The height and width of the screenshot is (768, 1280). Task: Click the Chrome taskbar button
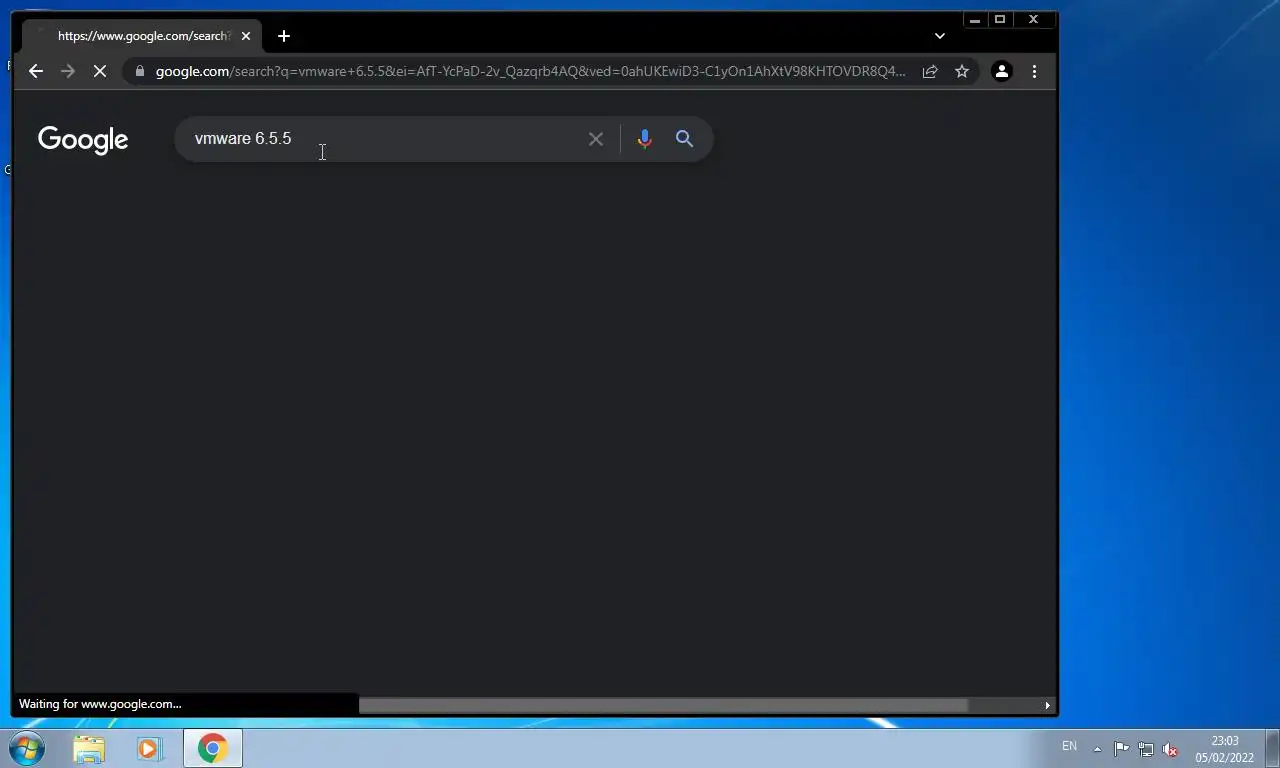click(212, 748)
